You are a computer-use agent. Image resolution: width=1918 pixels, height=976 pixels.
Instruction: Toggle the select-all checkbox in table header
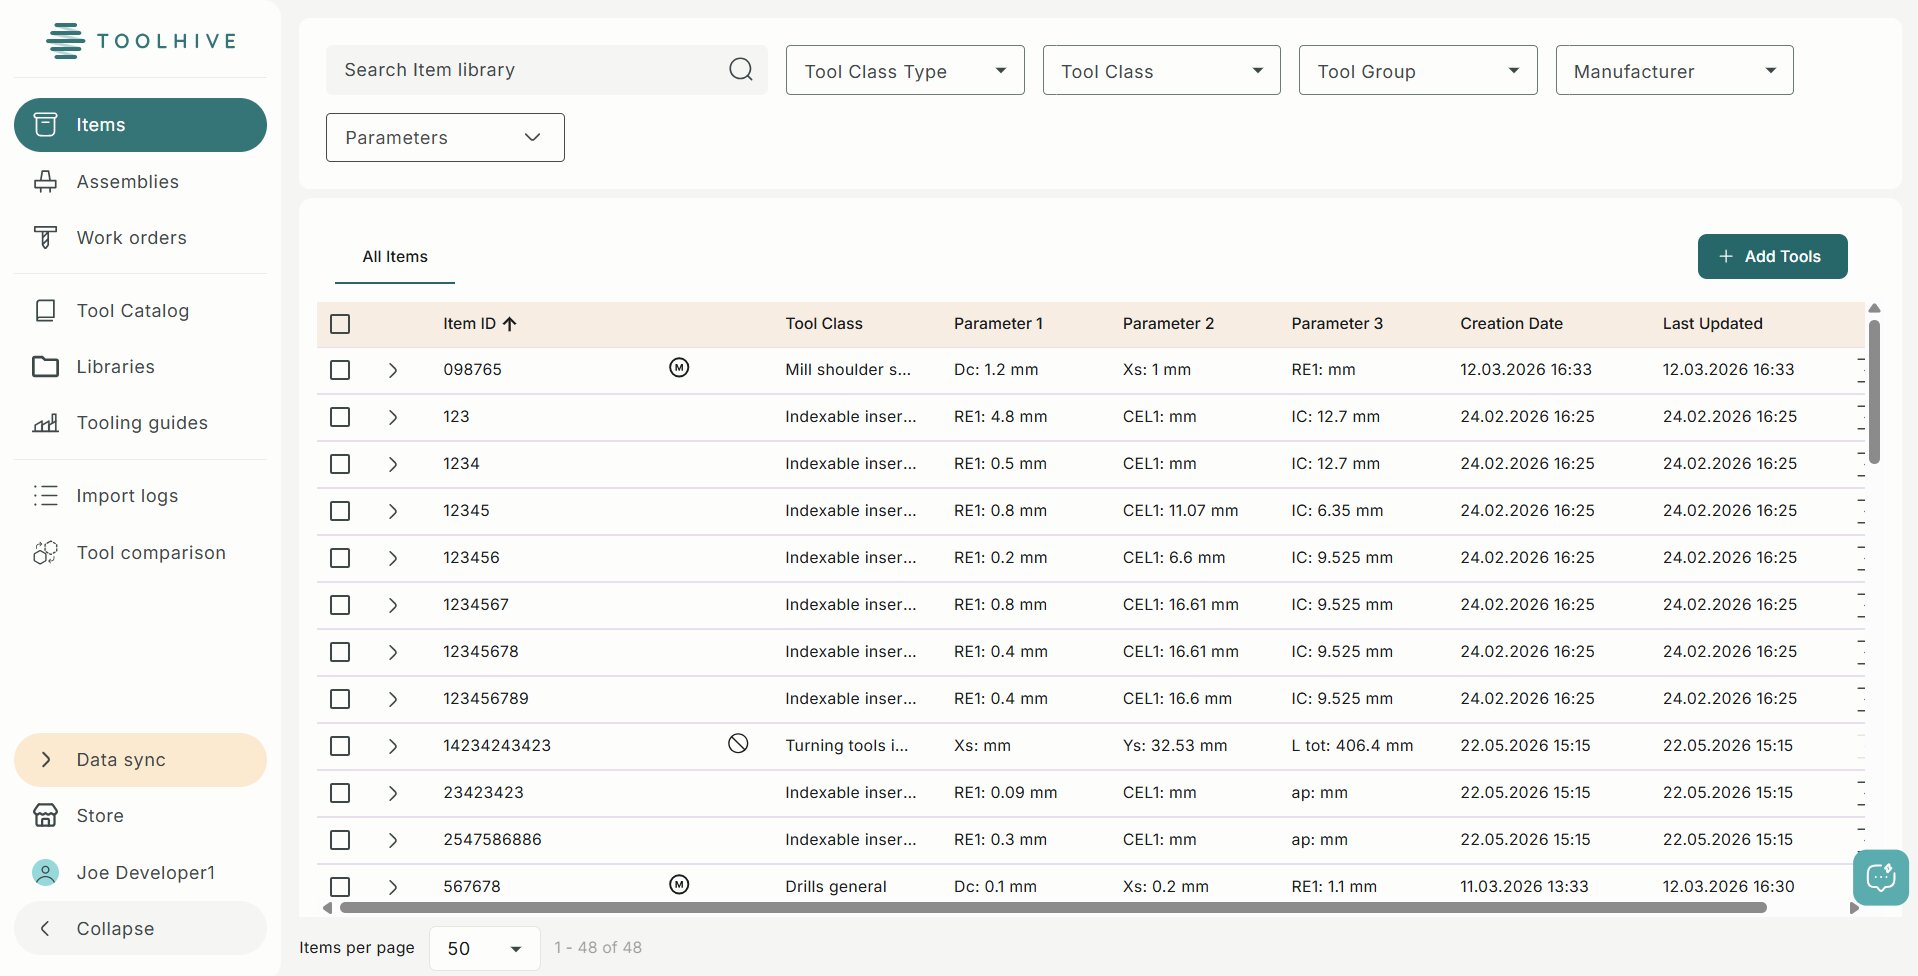click(340, 324)
